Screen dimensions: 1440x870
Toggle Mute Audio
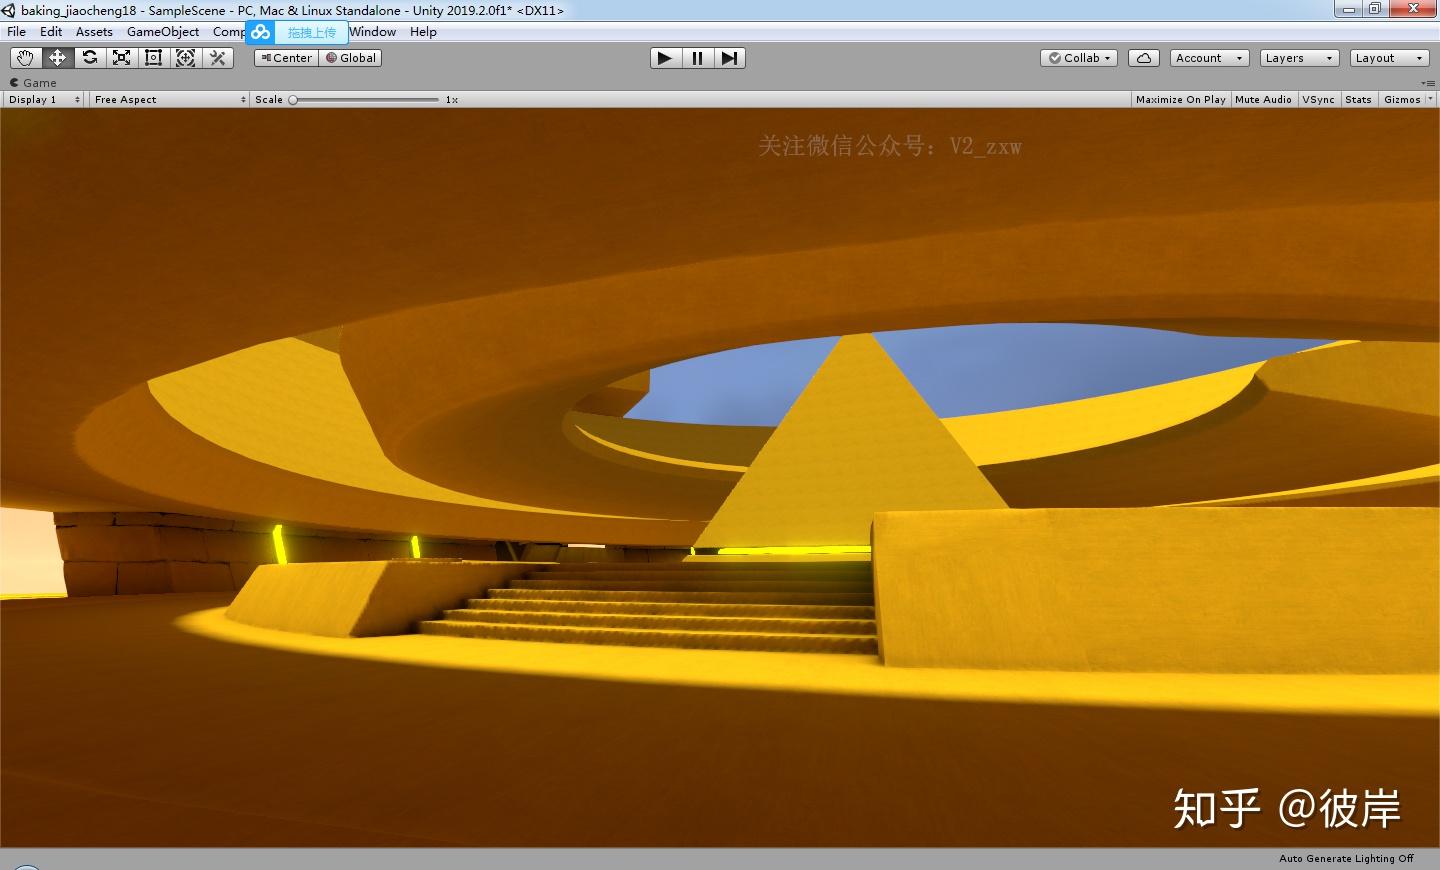click(1263, 99)
